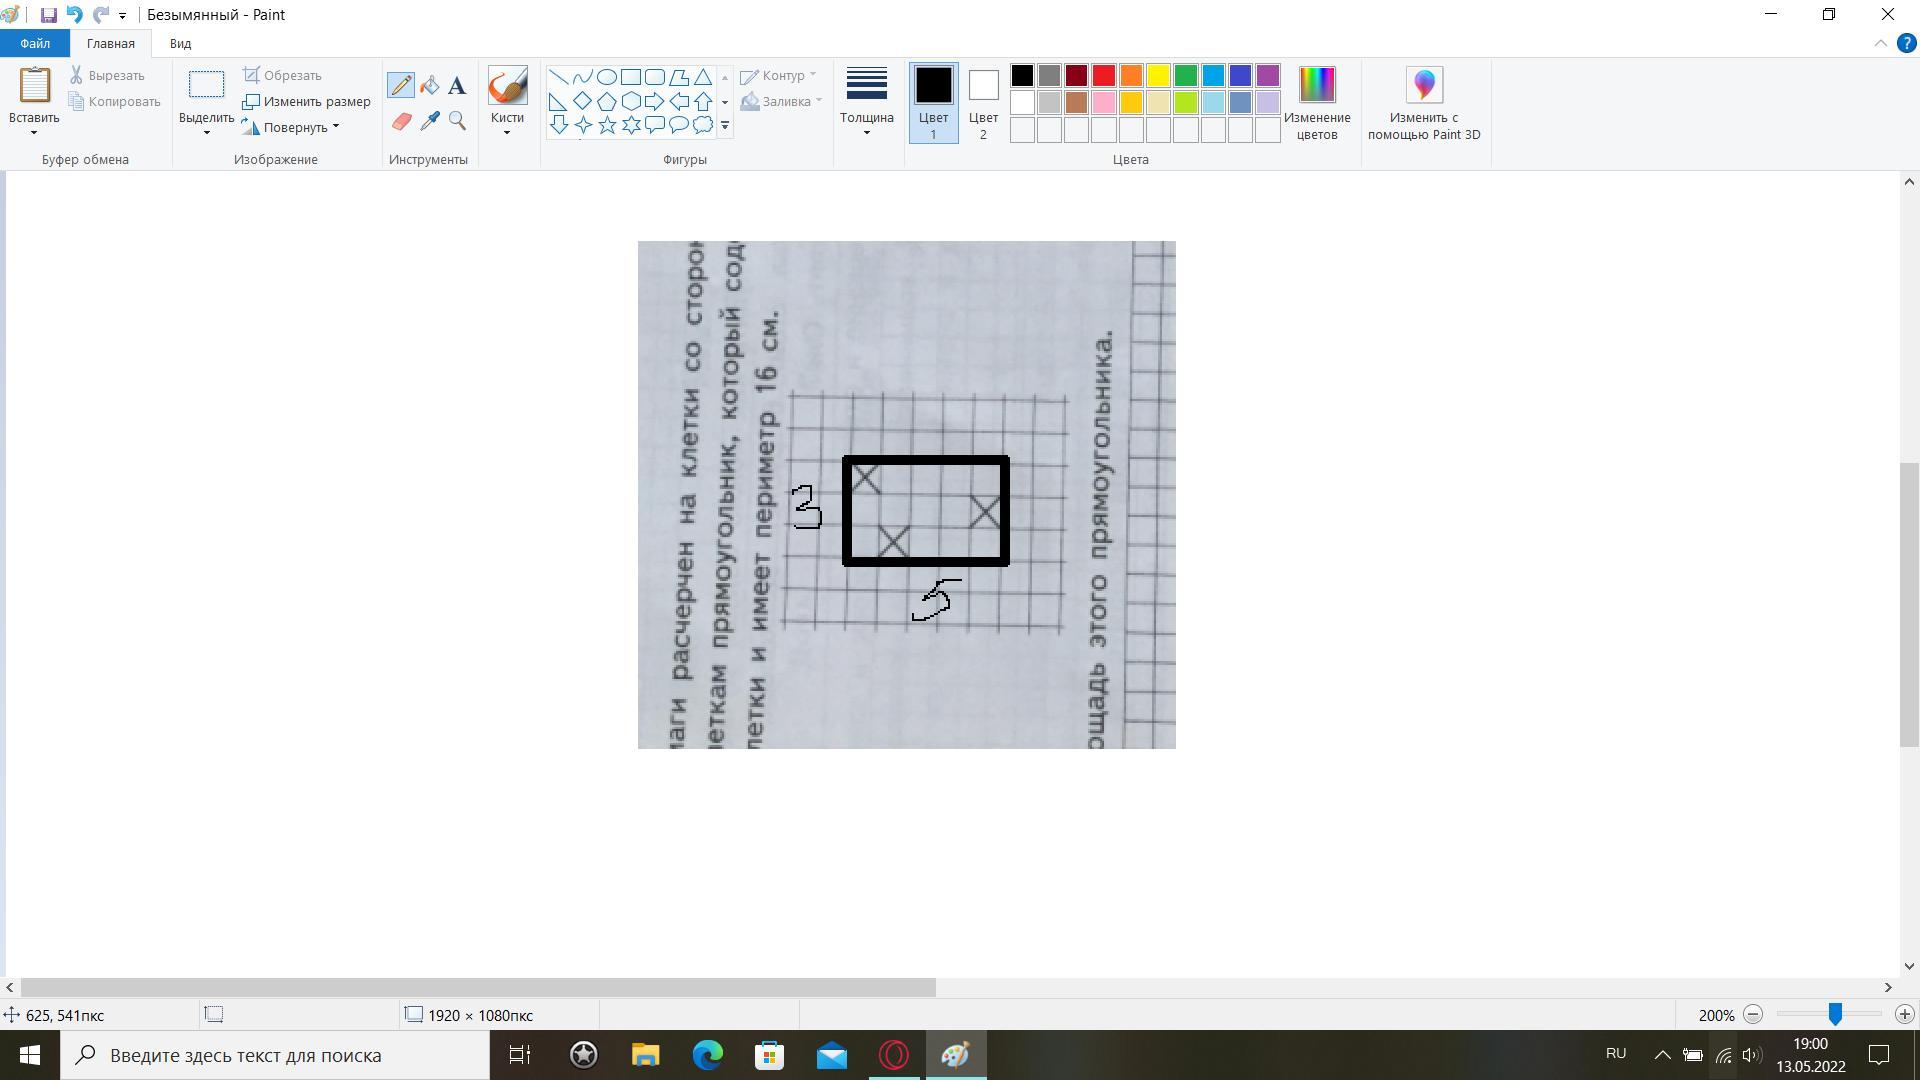This screenshot has height=1080, width=1920.
Task: Expand Paste (Вставить) dropdown arrow
Action: click(x=34, y=133)
